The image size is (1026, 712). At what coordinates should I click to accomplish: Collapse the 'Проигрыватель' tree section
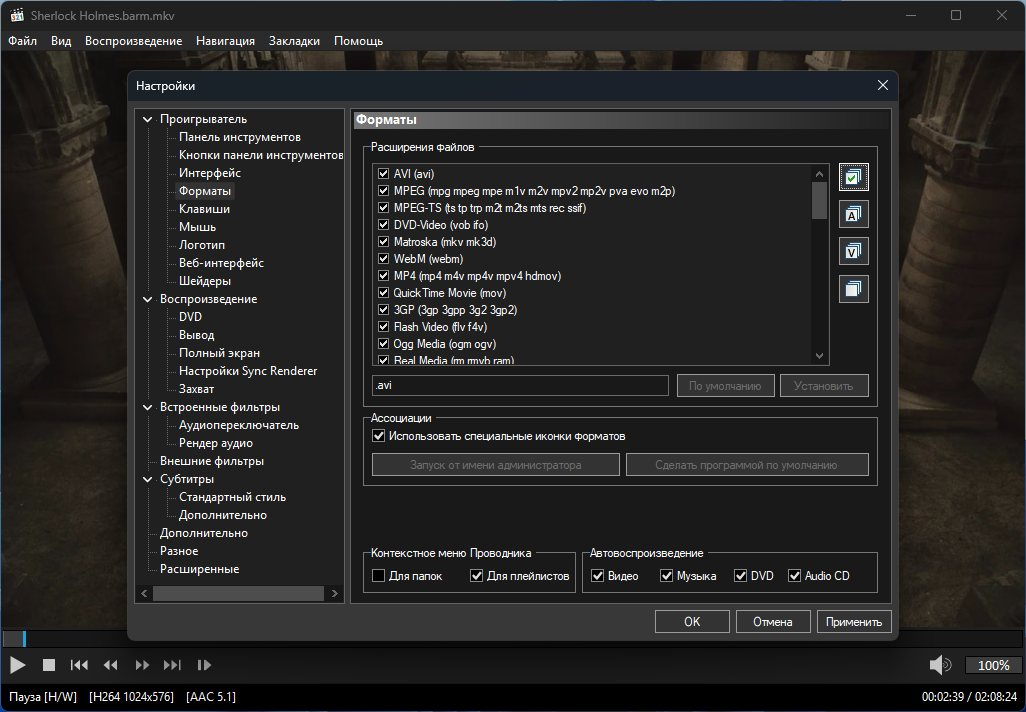coord(148,119)
